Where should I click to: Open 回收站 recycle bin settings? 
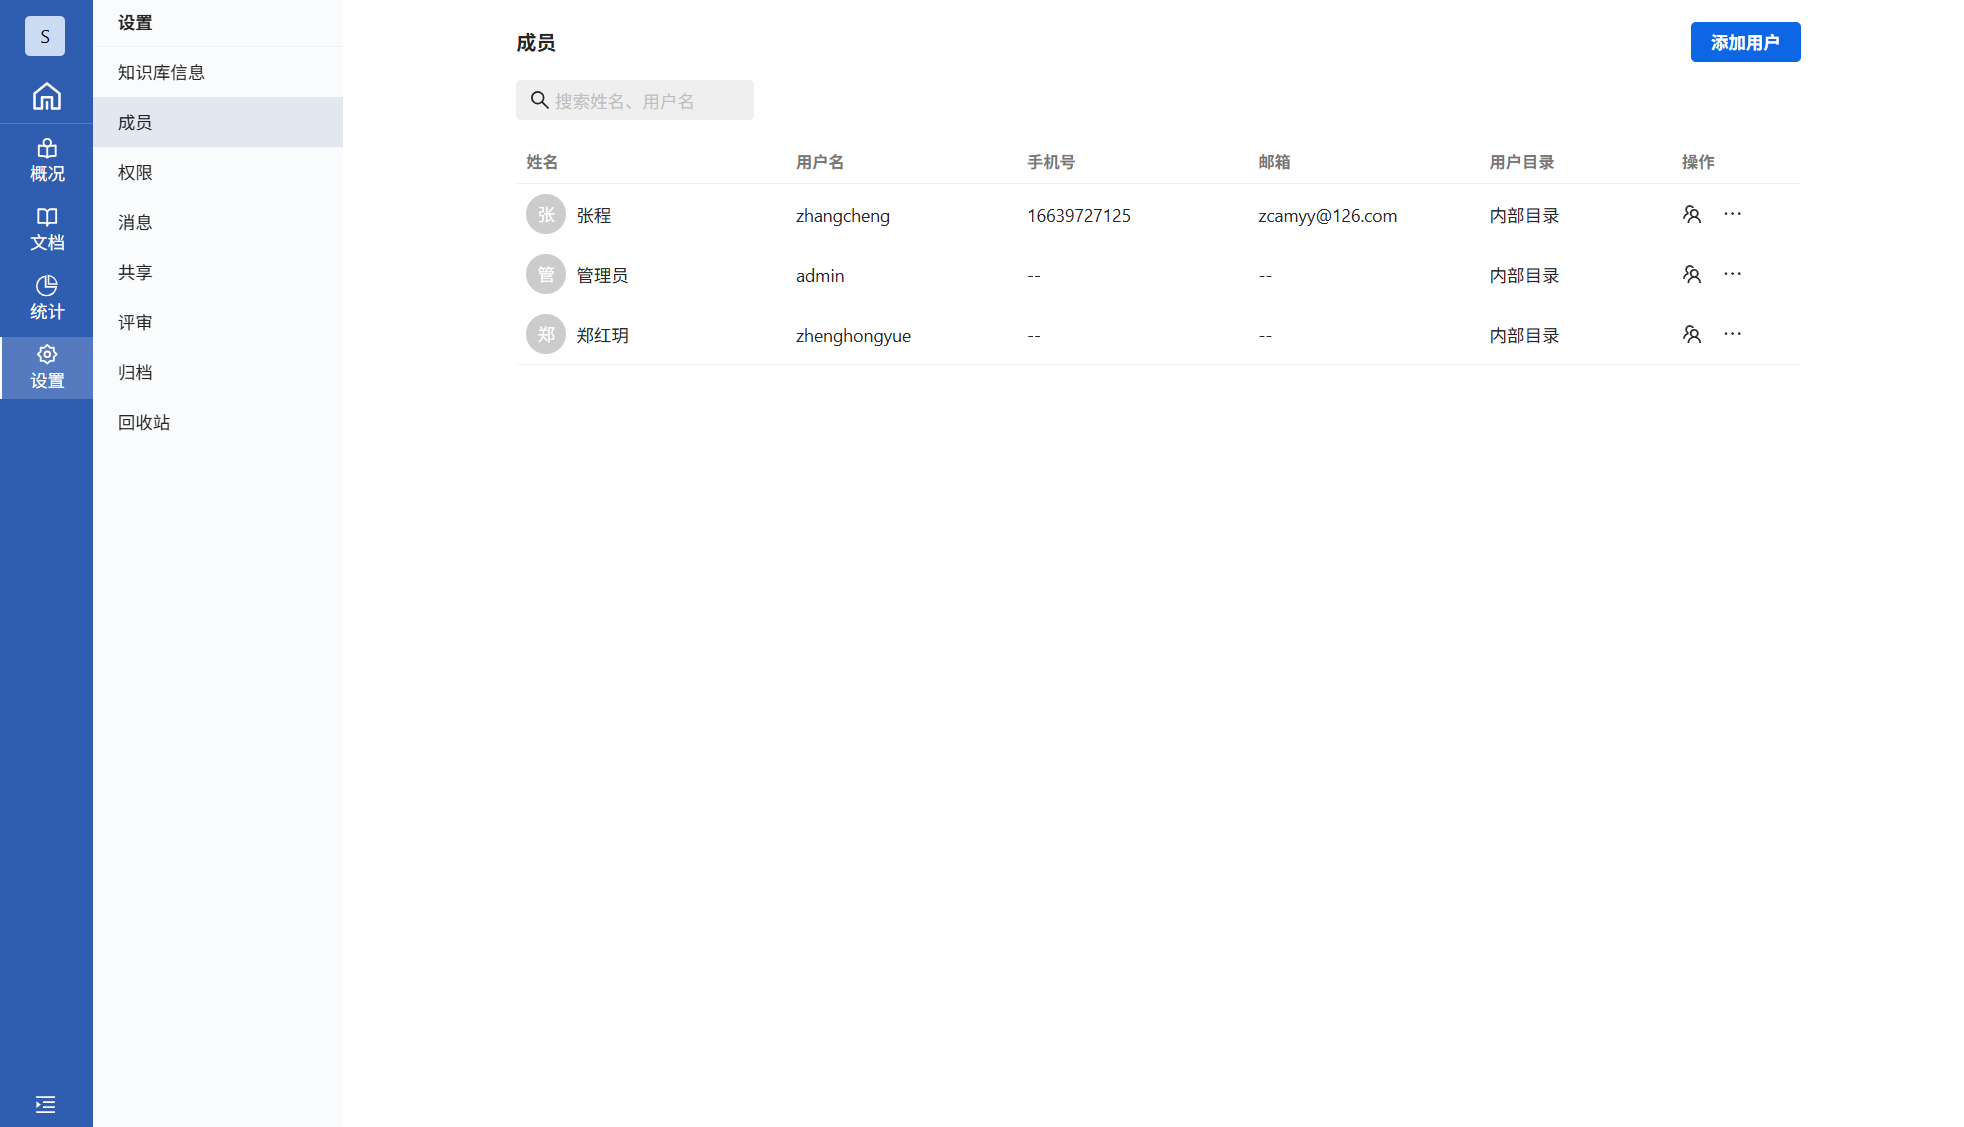144,422
